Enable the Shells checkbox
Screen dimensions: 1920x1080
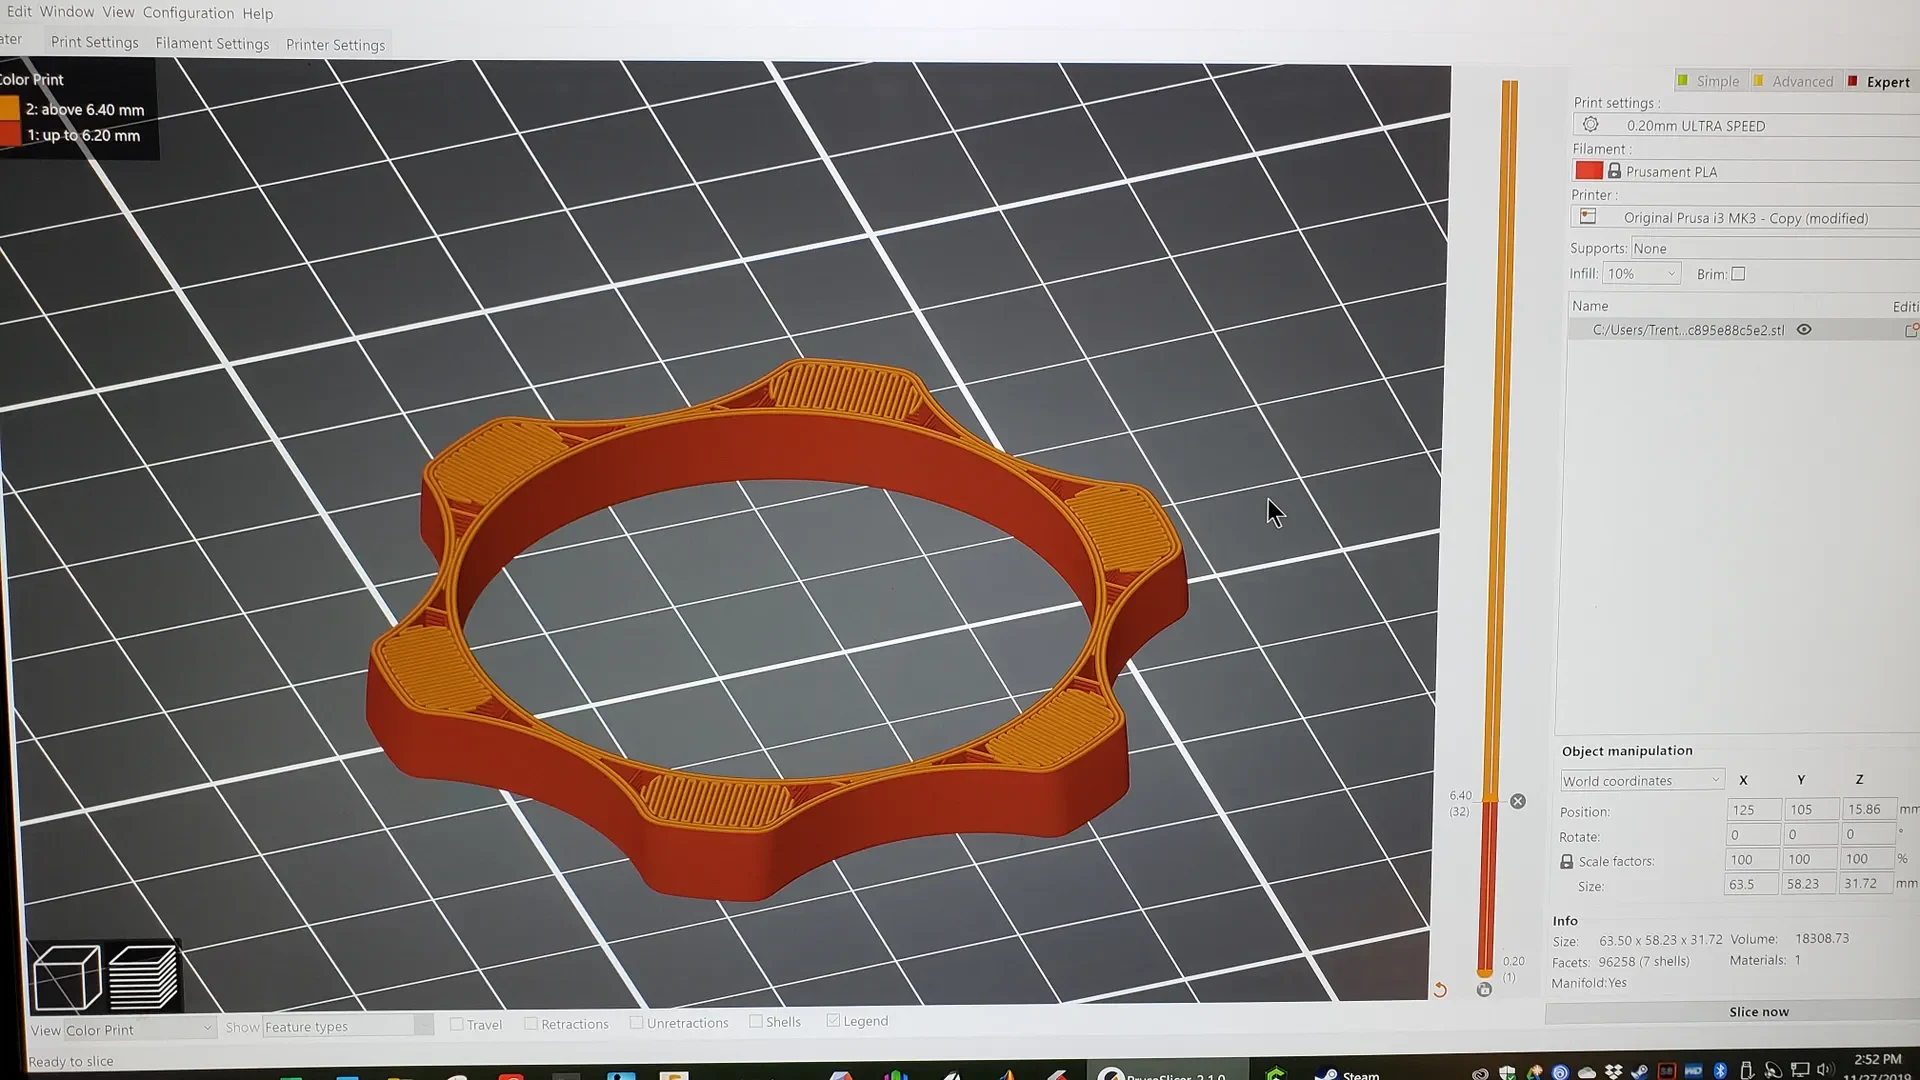tap(756, 1021)
